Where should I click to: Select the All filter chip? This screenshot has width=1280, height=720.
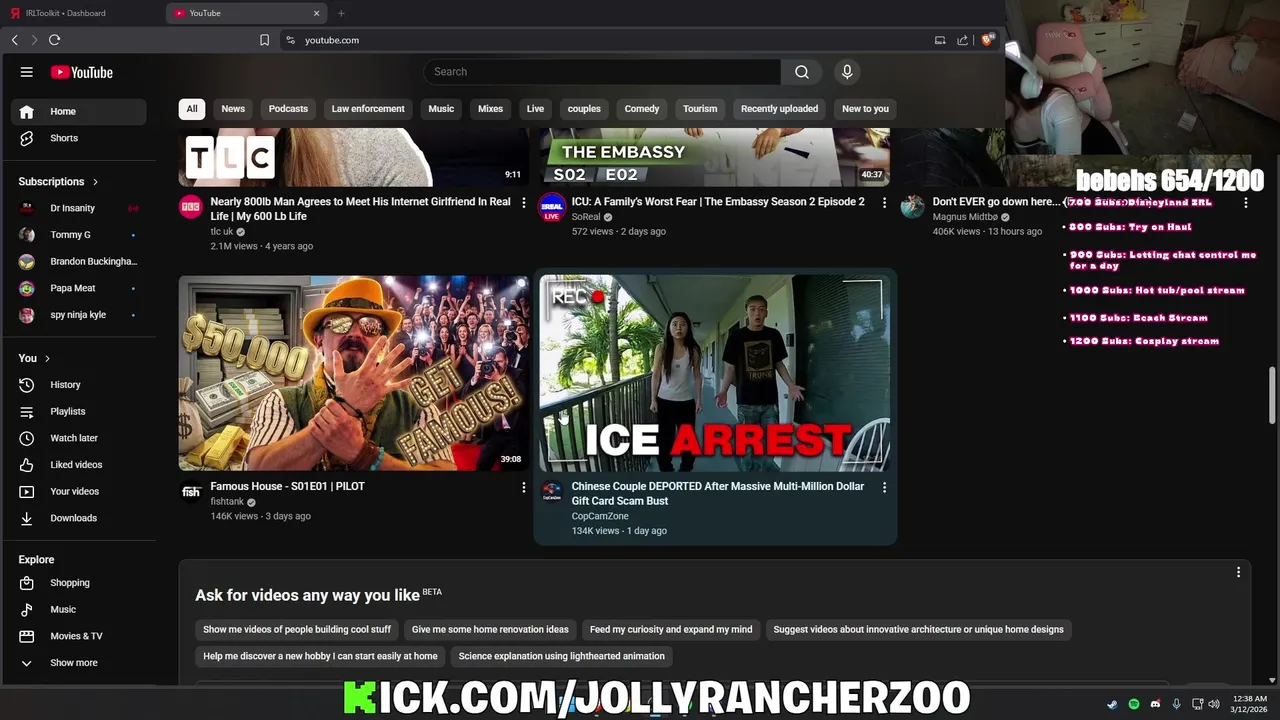click(192, 109)
